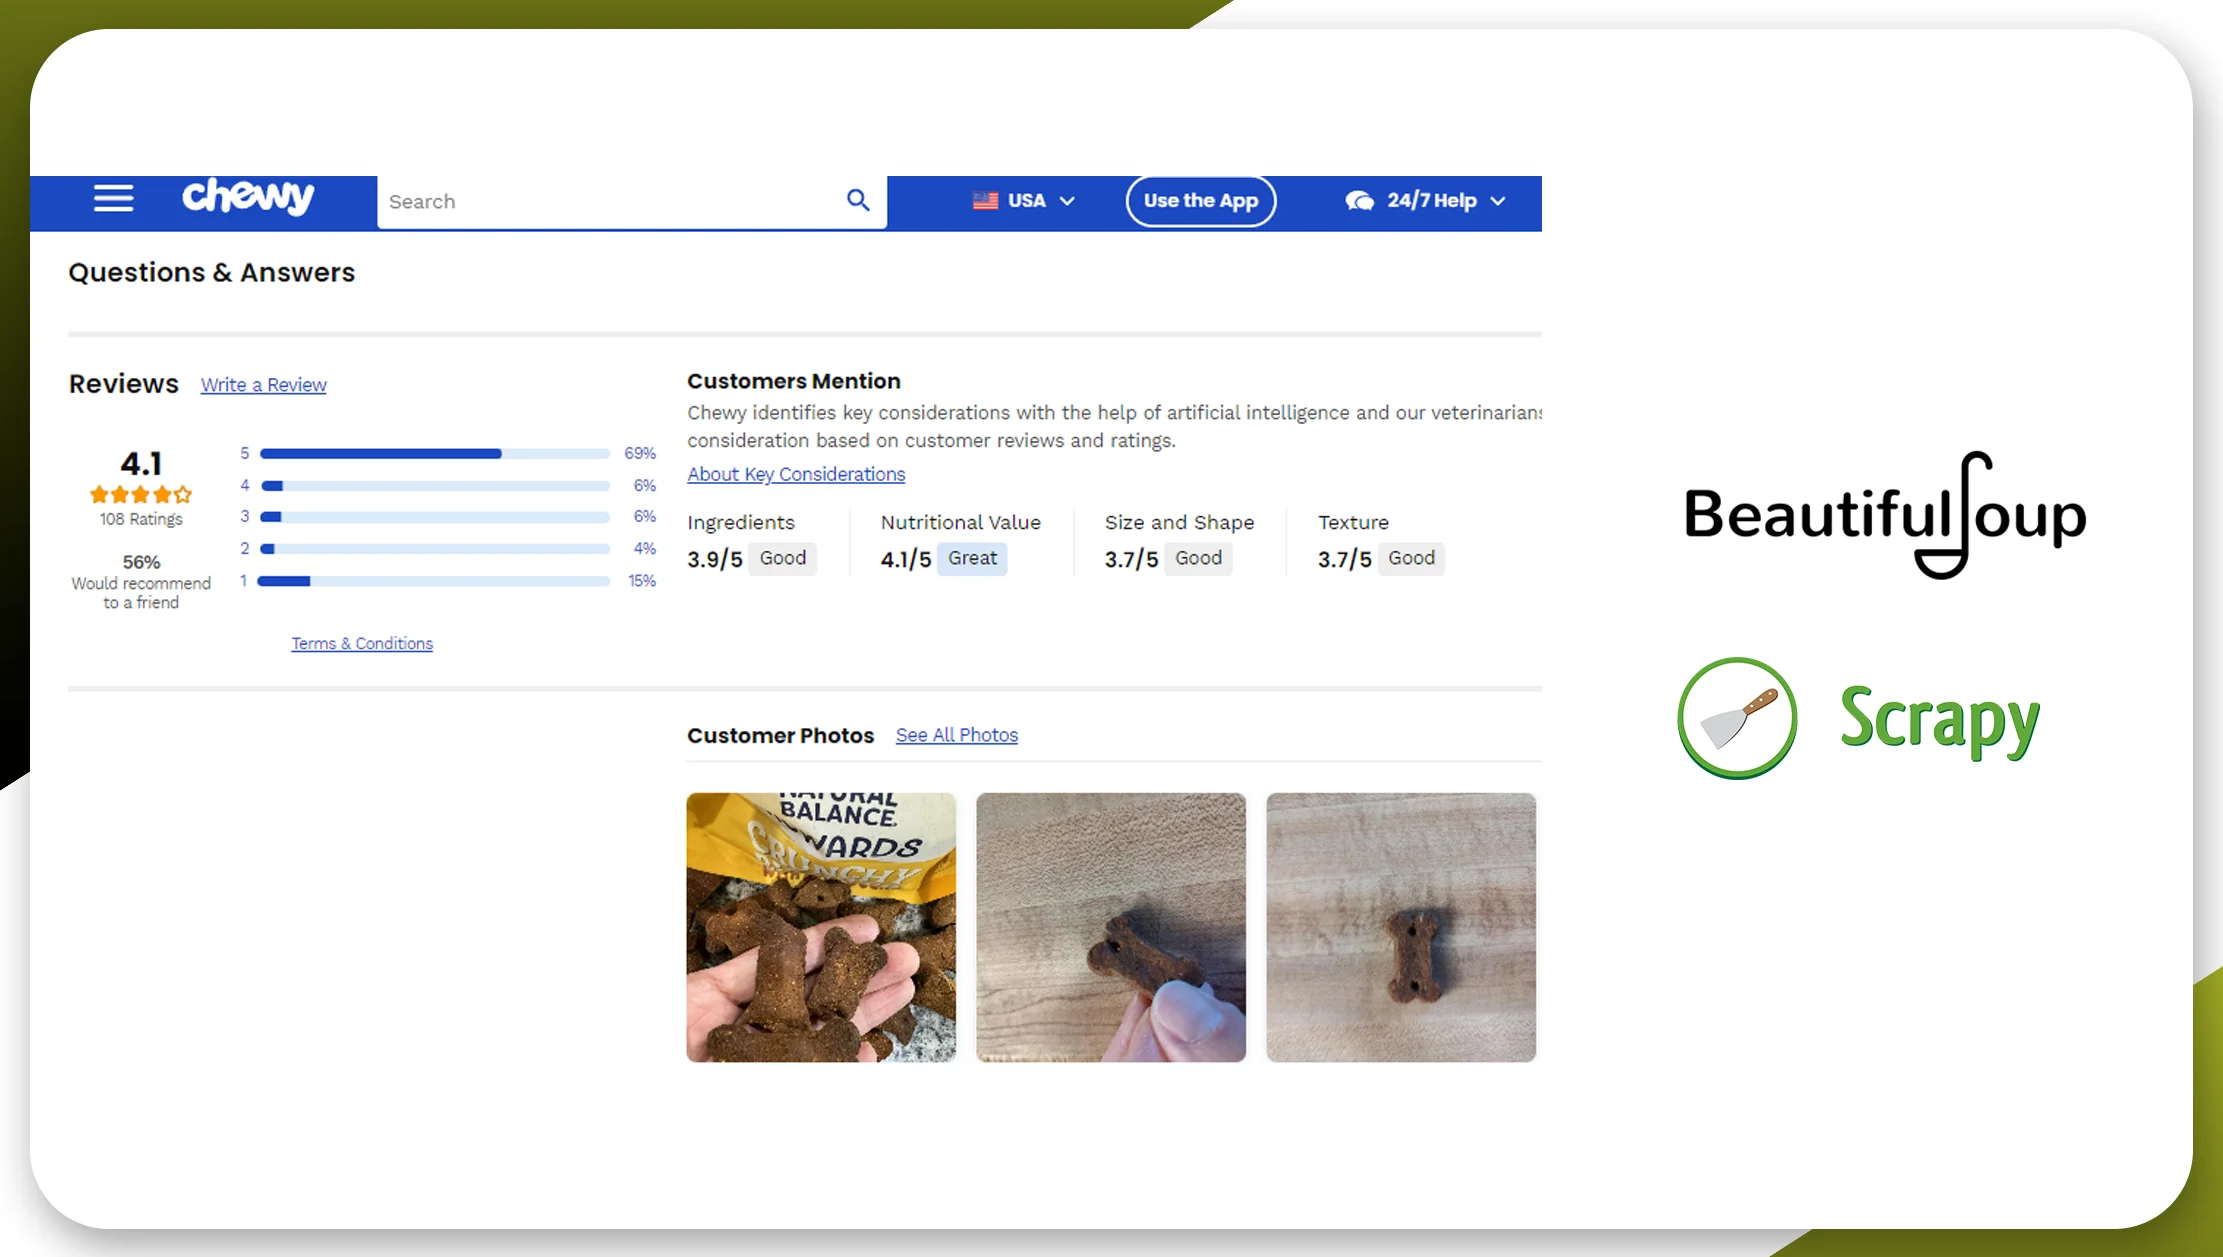Click the Good badge under Ingredients
The height and width of the screenshot is (1257, 2223).
(783, 558)
